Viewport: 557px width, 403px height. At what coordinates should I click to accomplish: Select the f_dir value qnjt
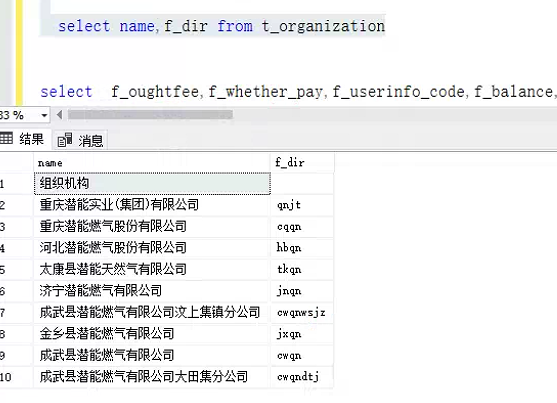[x=302, y=205]
